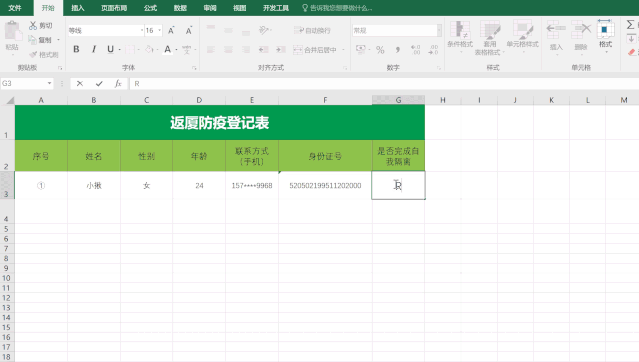This screenshot has width=639, height=362.
Task: Toggle italic formatting
Action: point(94,49)
